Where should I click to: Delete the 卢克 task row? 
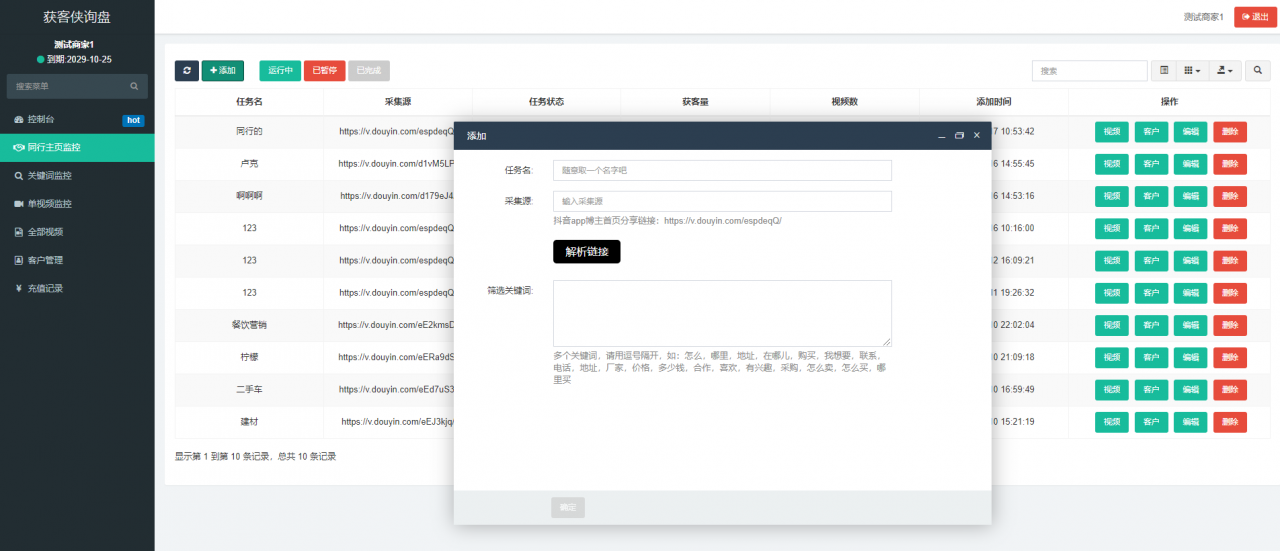tap(1230, 164)
